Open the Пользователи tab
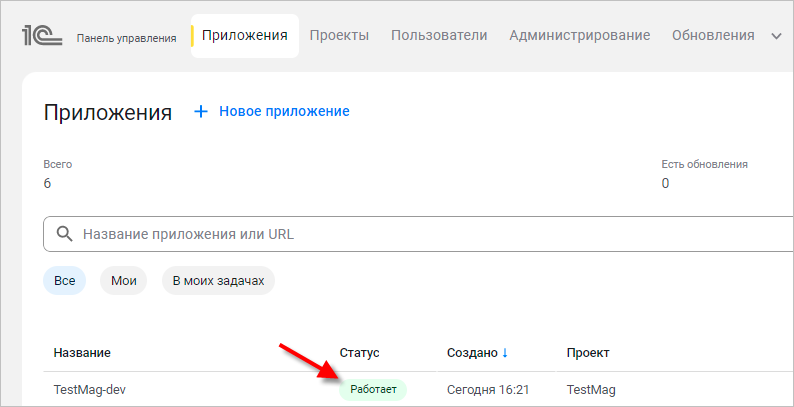Viewport: 794px width, 407px height. 439,35
